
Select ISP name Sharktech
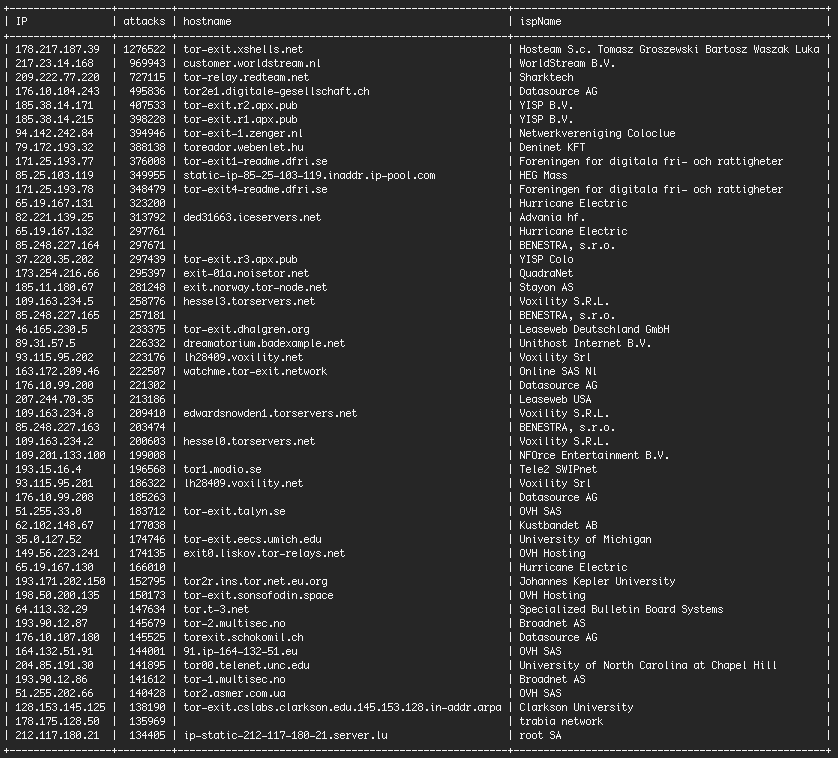click(546, 77)
